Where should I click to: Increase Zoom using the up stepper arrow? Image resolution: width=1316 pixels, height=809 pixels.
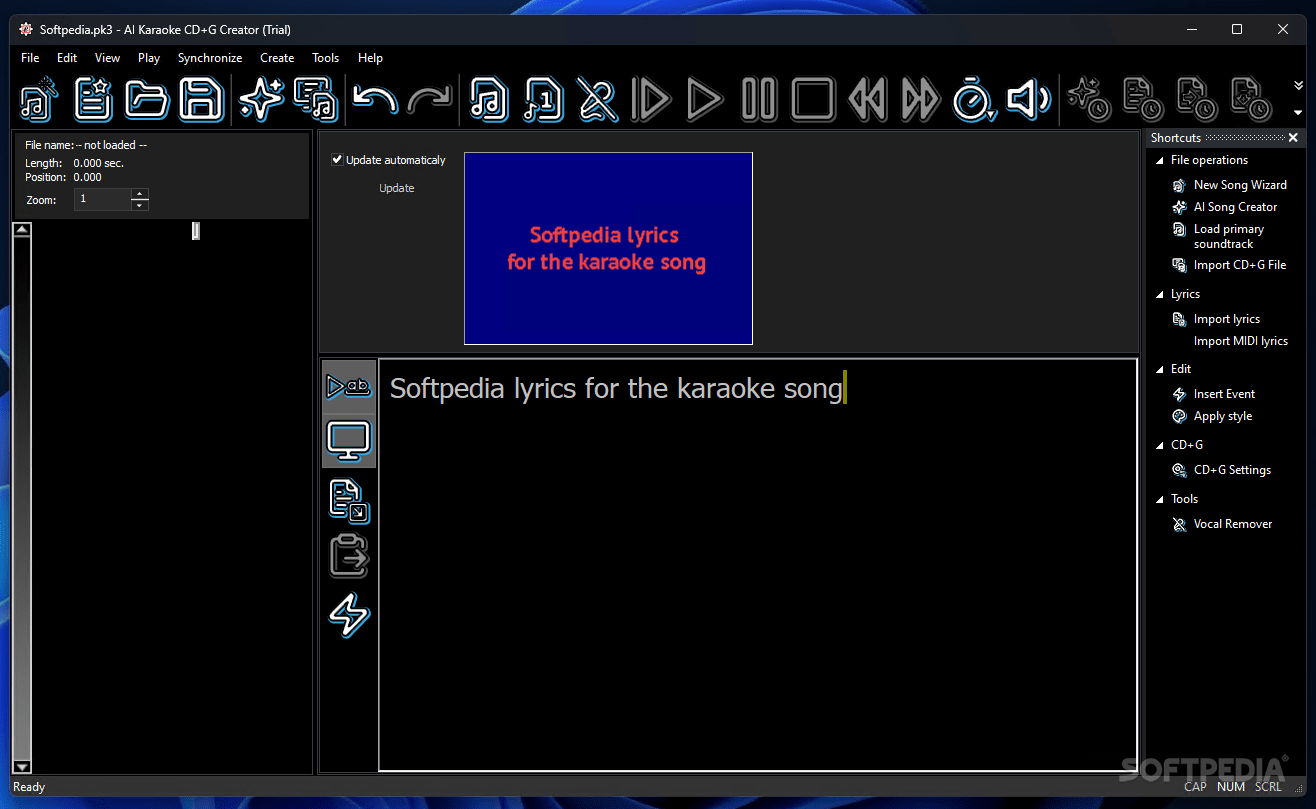click(139, 194)
